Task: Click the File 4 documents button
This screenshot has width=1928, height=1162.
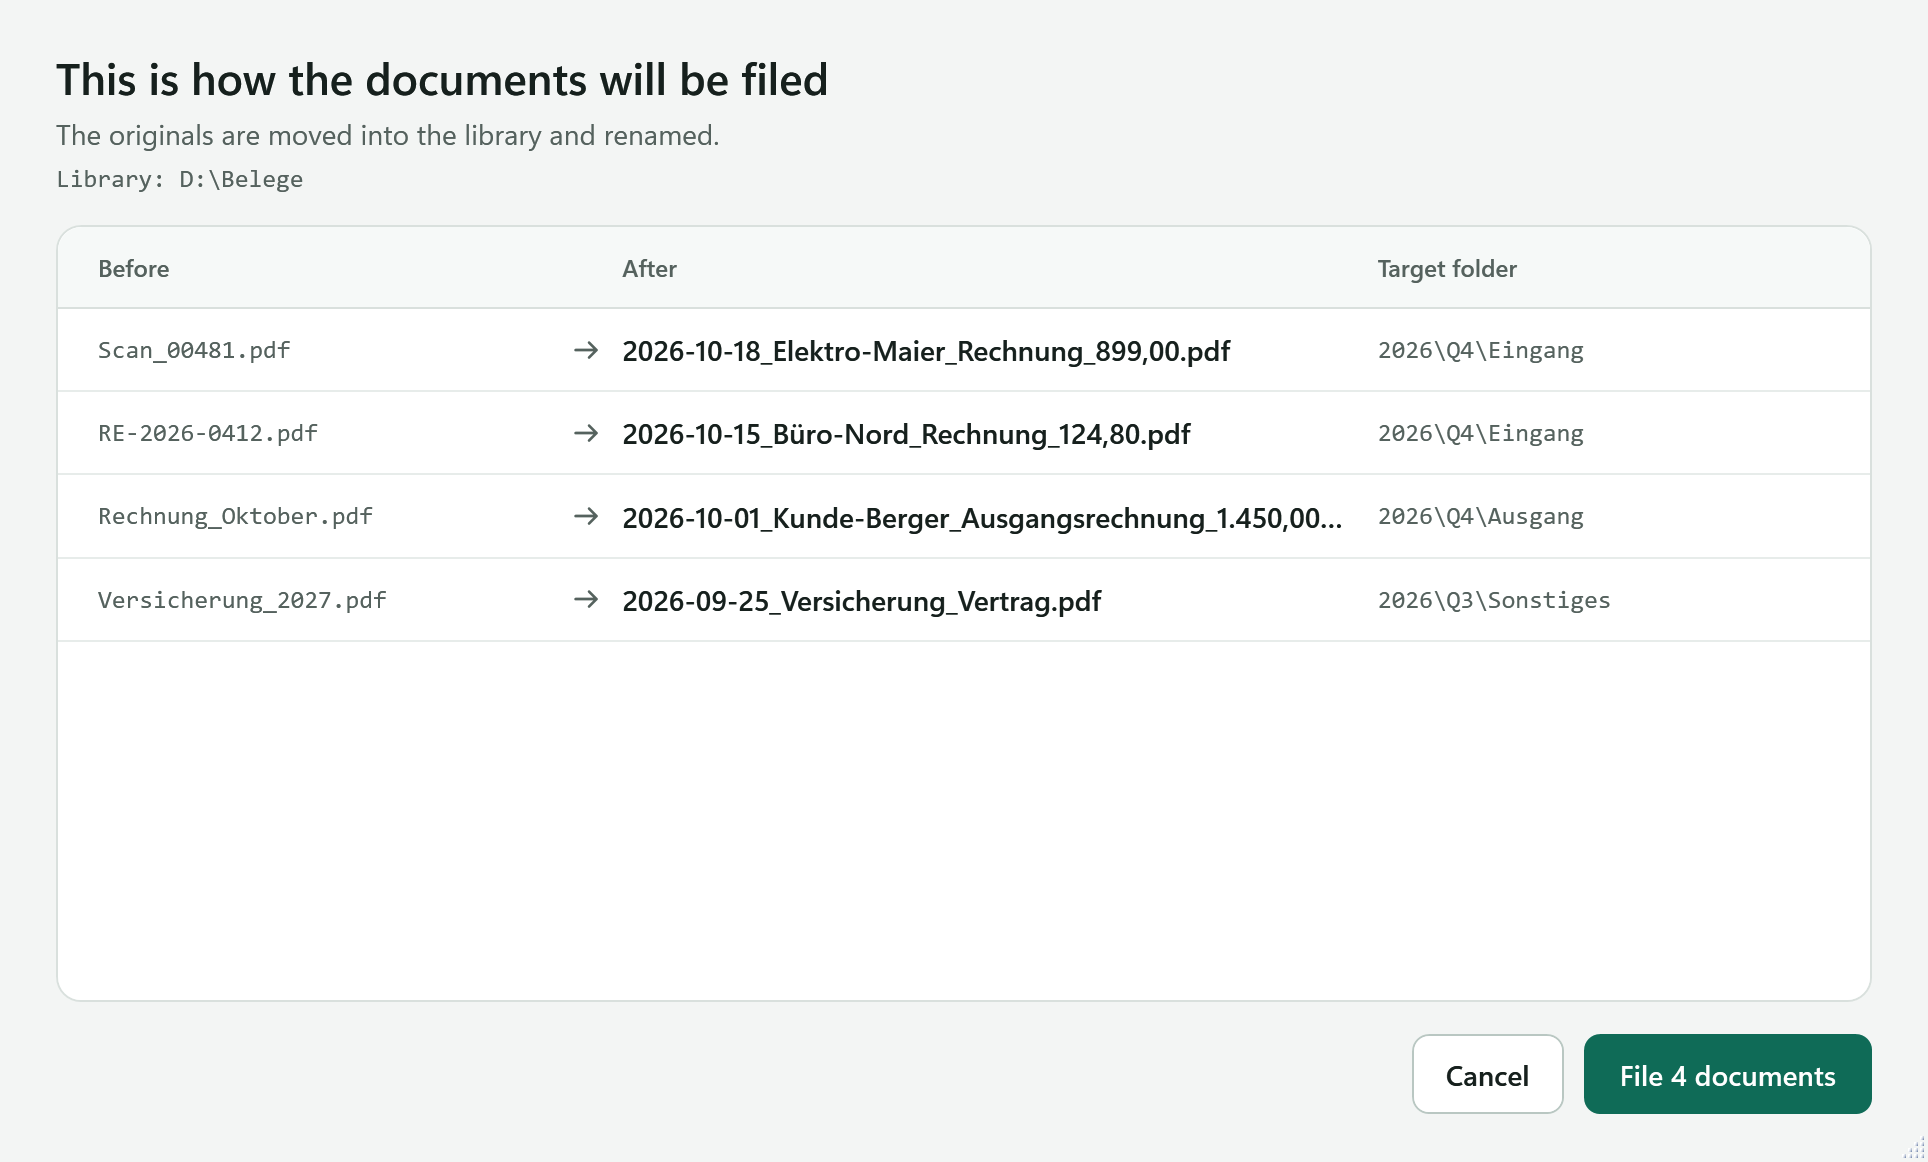Action: pyautogui.click(x=1727, y=1074)
